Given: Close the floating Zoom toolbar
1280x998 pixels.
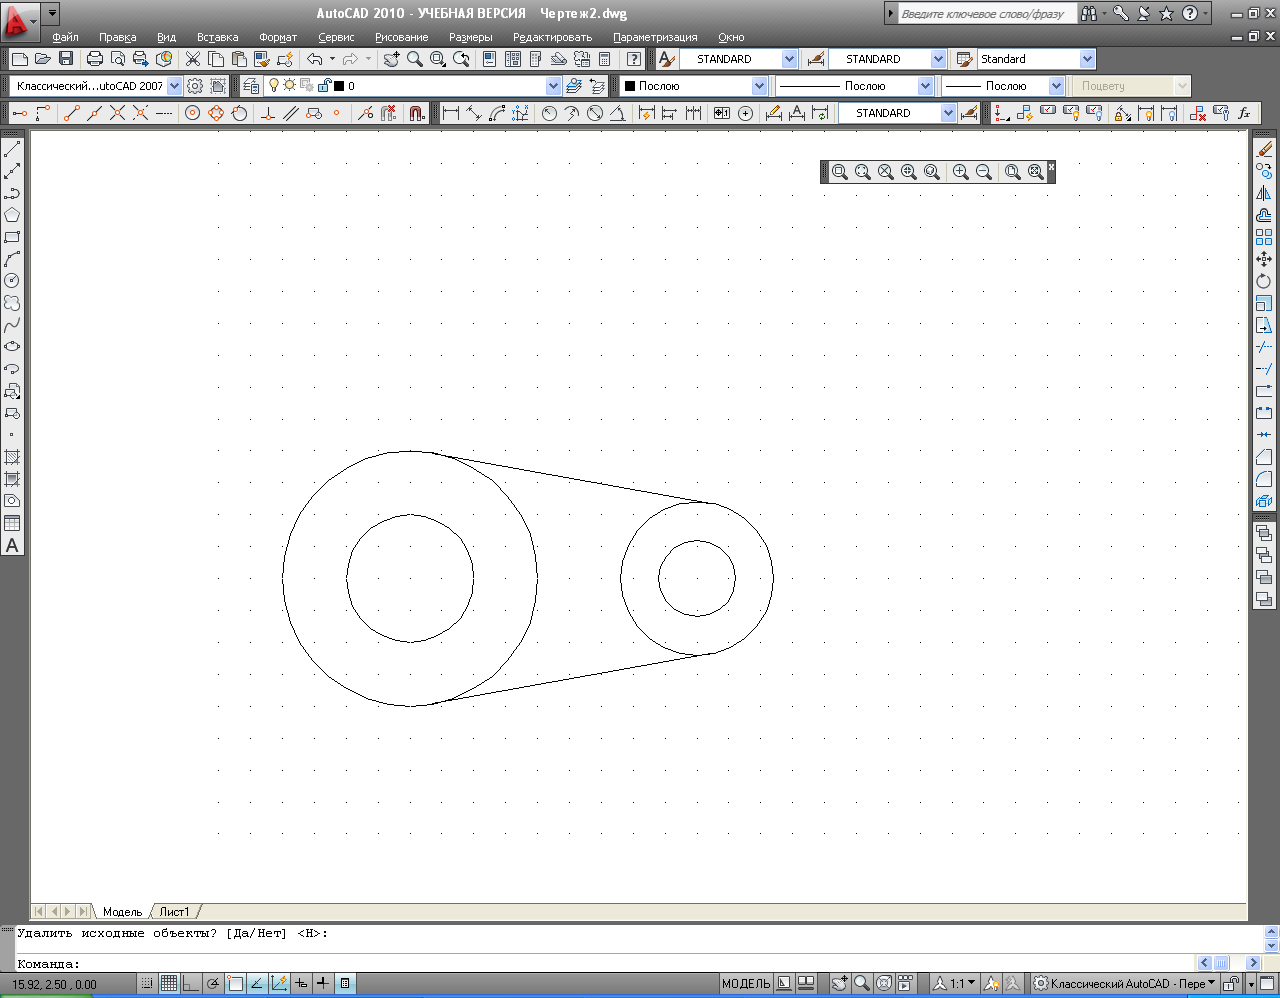Looking at the screenshot, I should (1051, 166).
